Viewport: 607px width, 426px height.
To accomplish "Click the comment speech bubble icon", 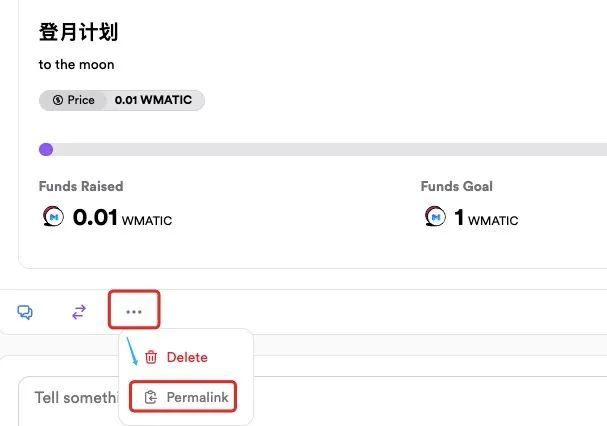I will click(x=25, y=312).
